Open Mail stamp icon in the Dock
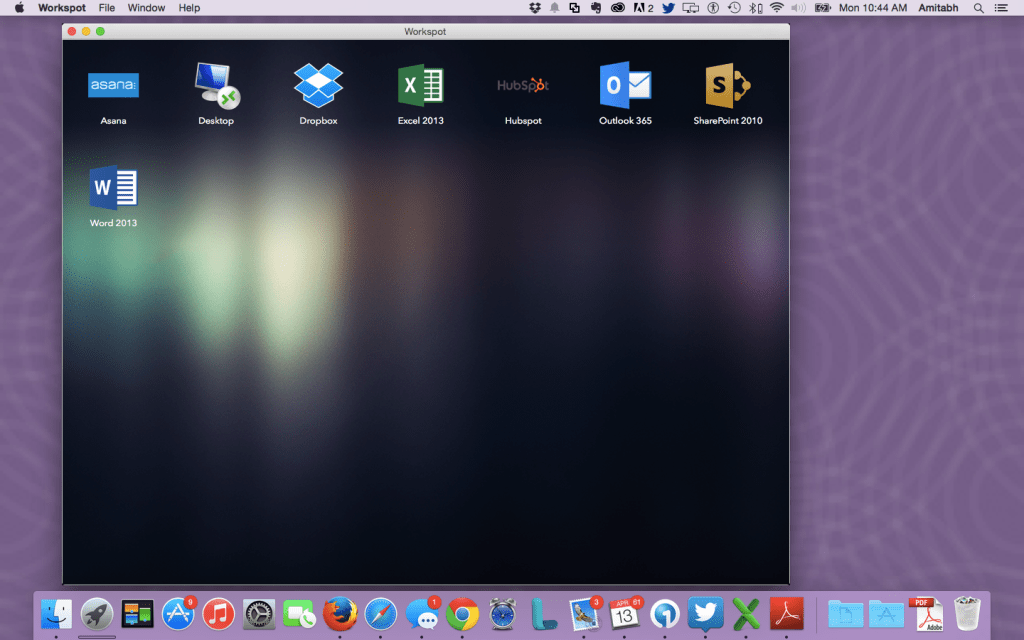Screen dimensions: 1024x640 click(x=584, y=614)
